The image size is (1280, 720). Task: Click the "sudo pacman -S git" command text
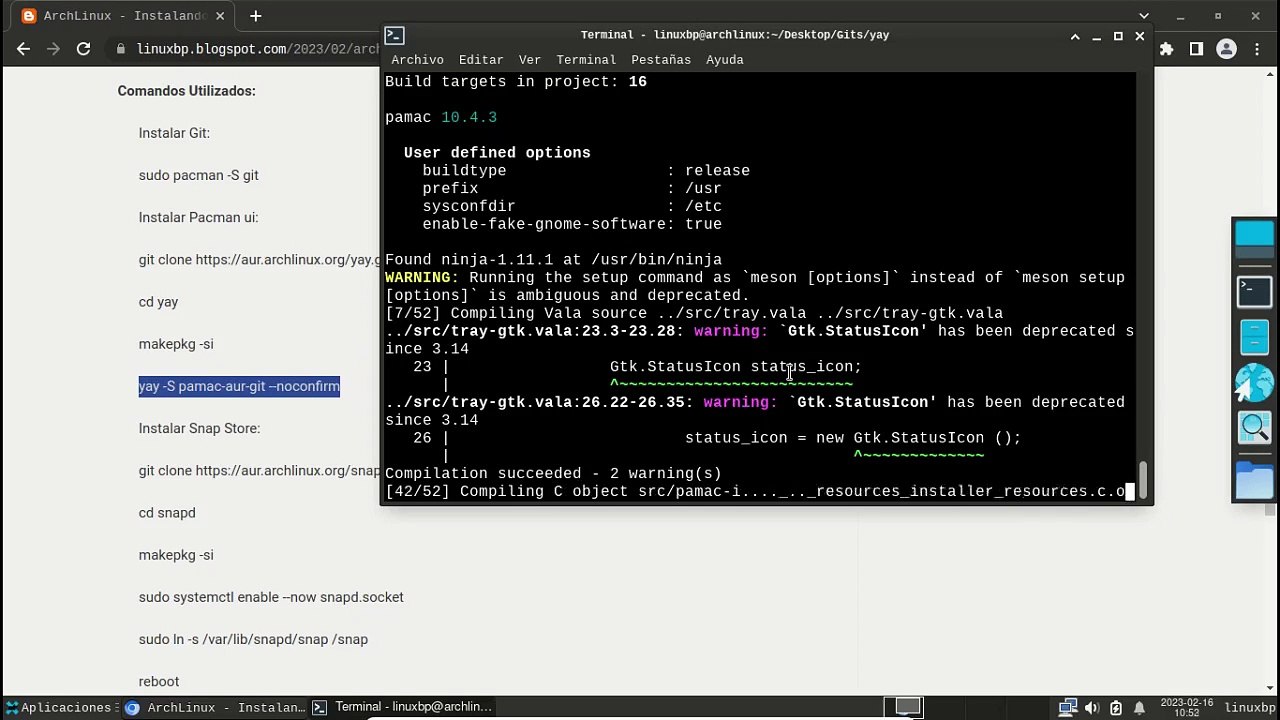(198, 175)
